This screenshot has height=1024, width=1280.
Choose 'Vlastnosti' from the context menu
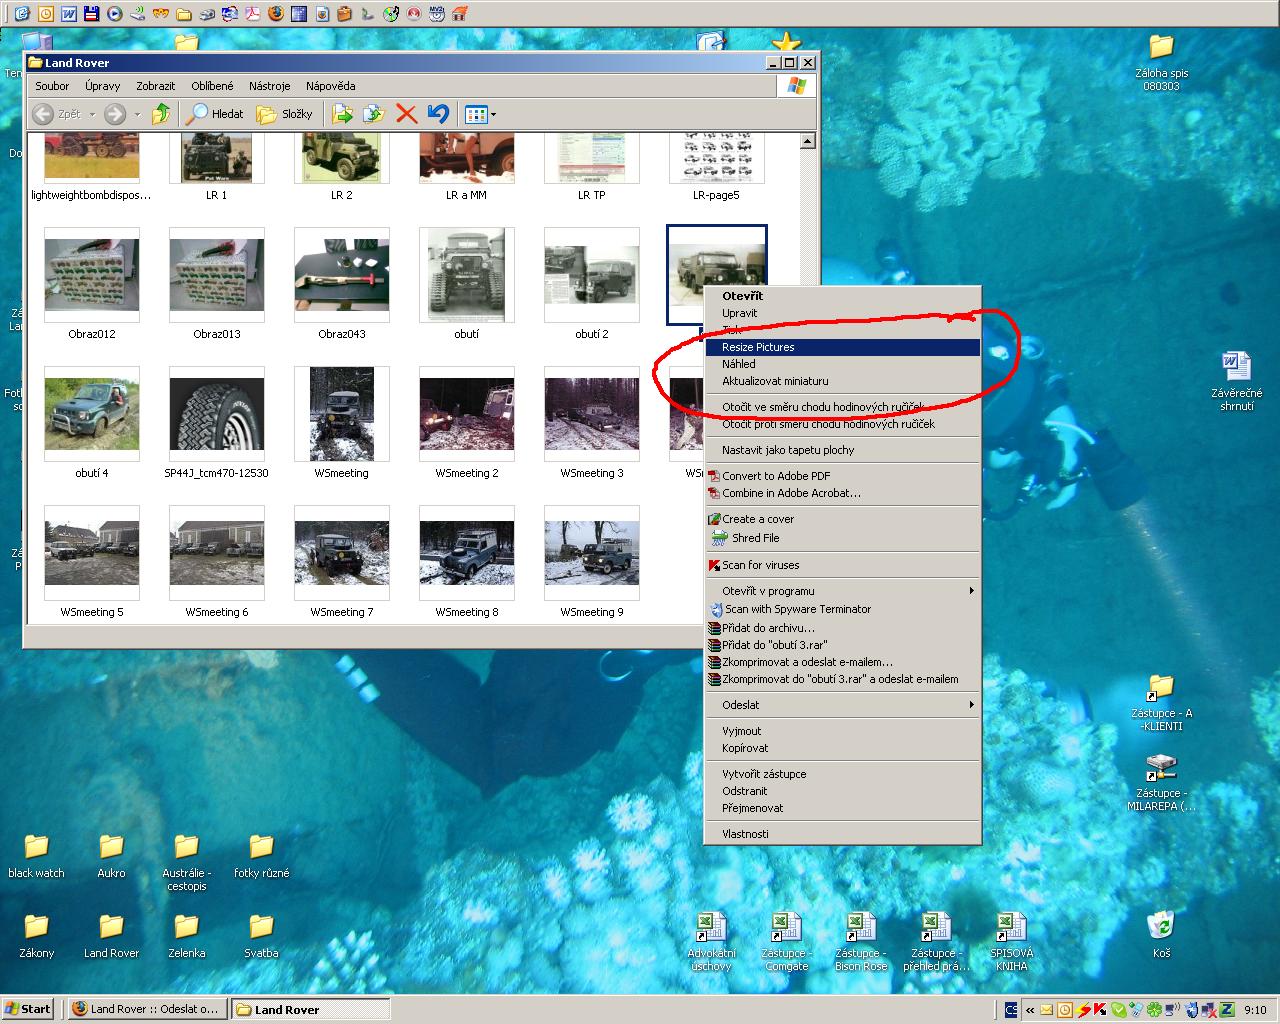(x=745, y=834)
